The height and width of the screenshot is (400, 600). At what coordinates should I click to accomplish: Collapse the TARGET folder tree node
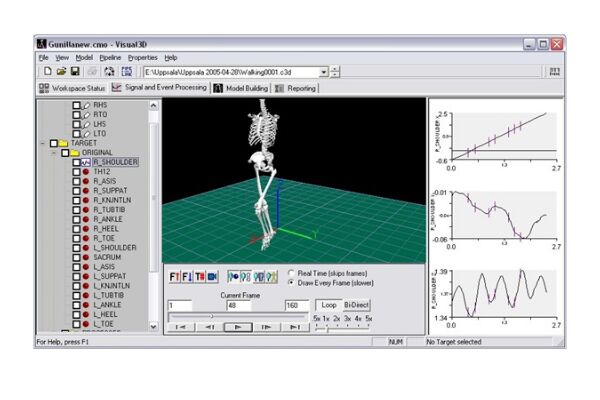point(42,142)
